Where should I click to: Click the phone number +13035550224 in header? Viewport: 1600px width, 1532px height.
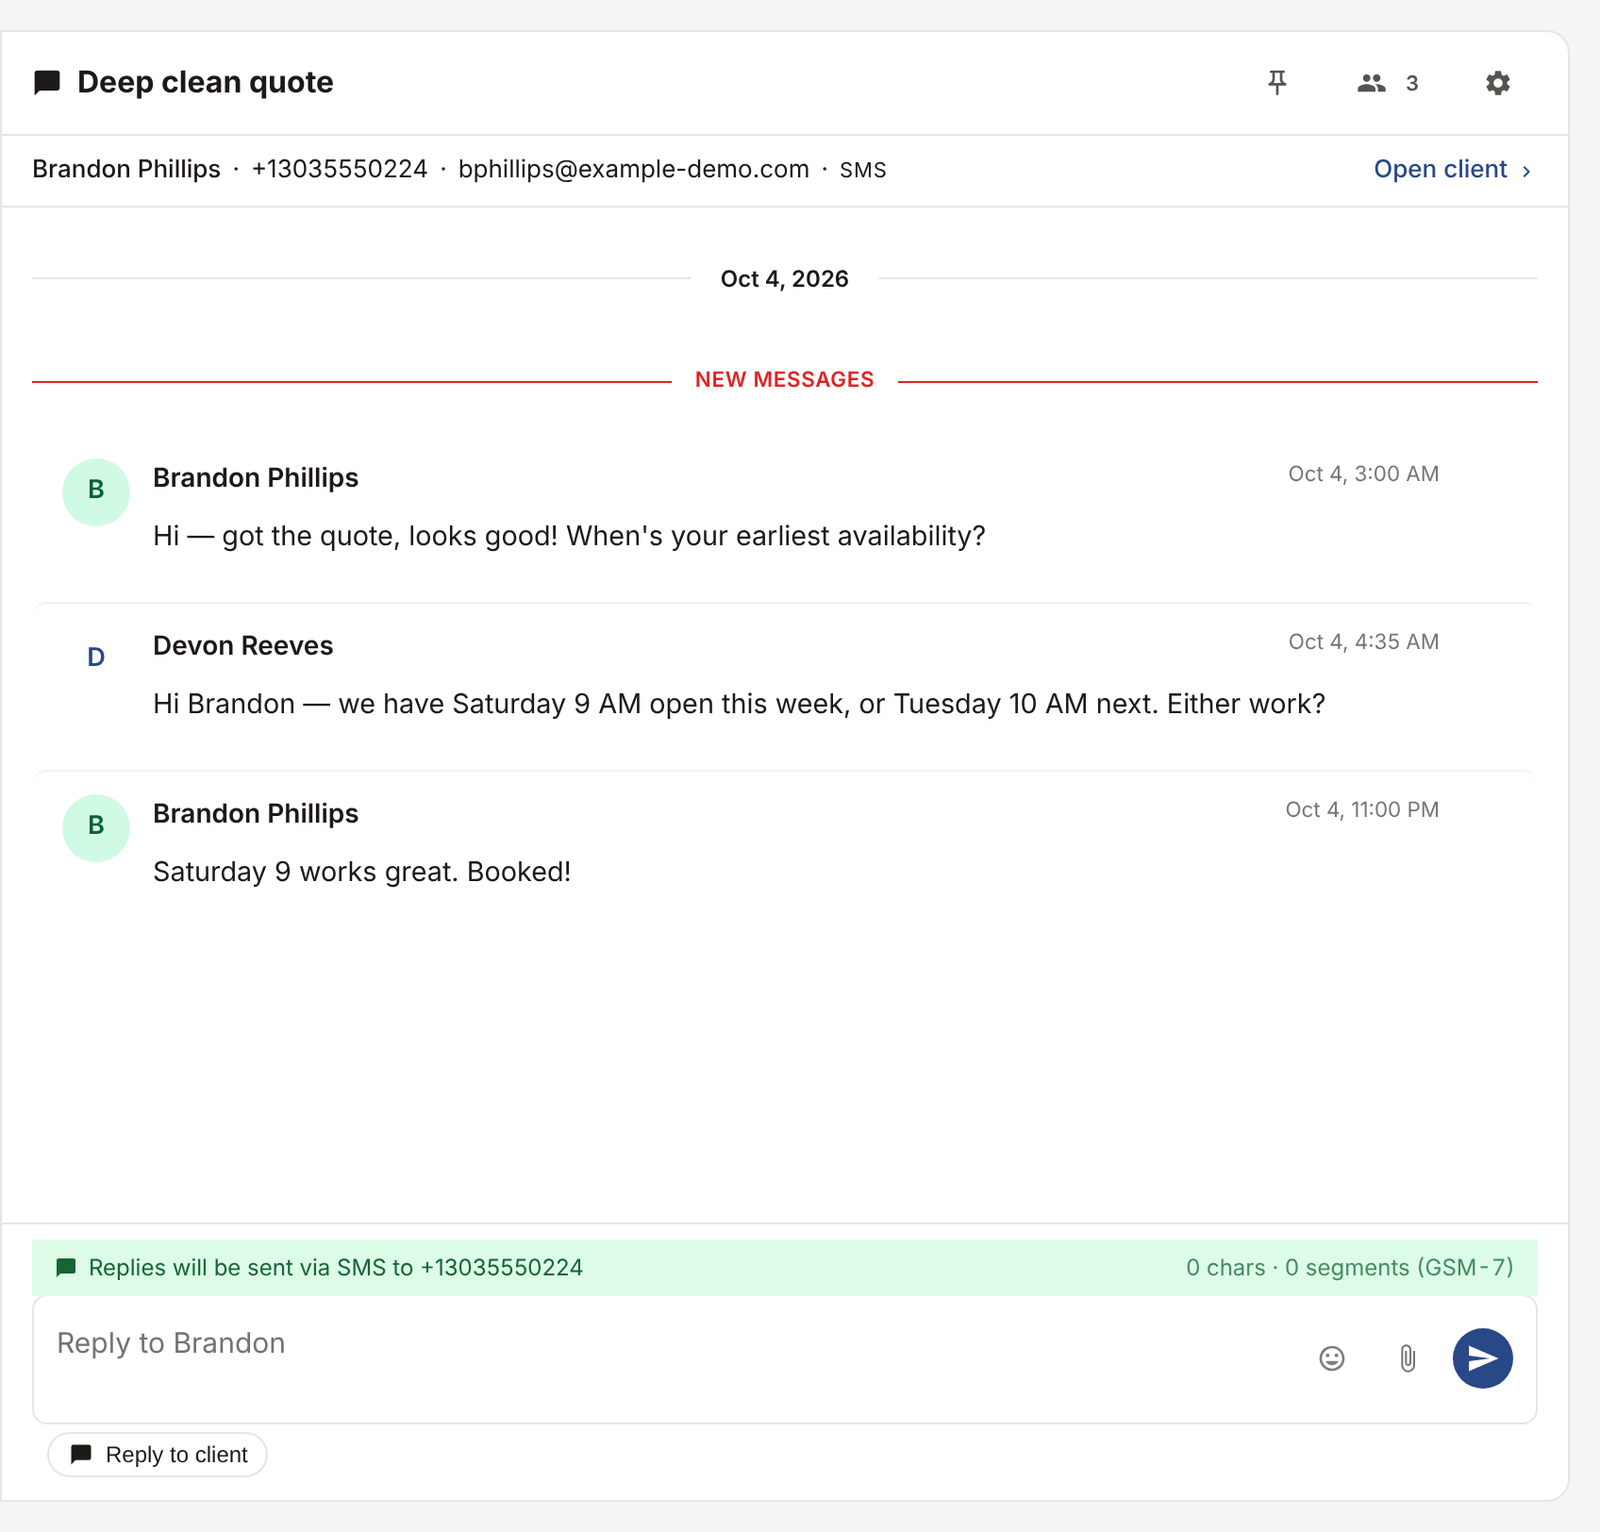pos(339,170)
